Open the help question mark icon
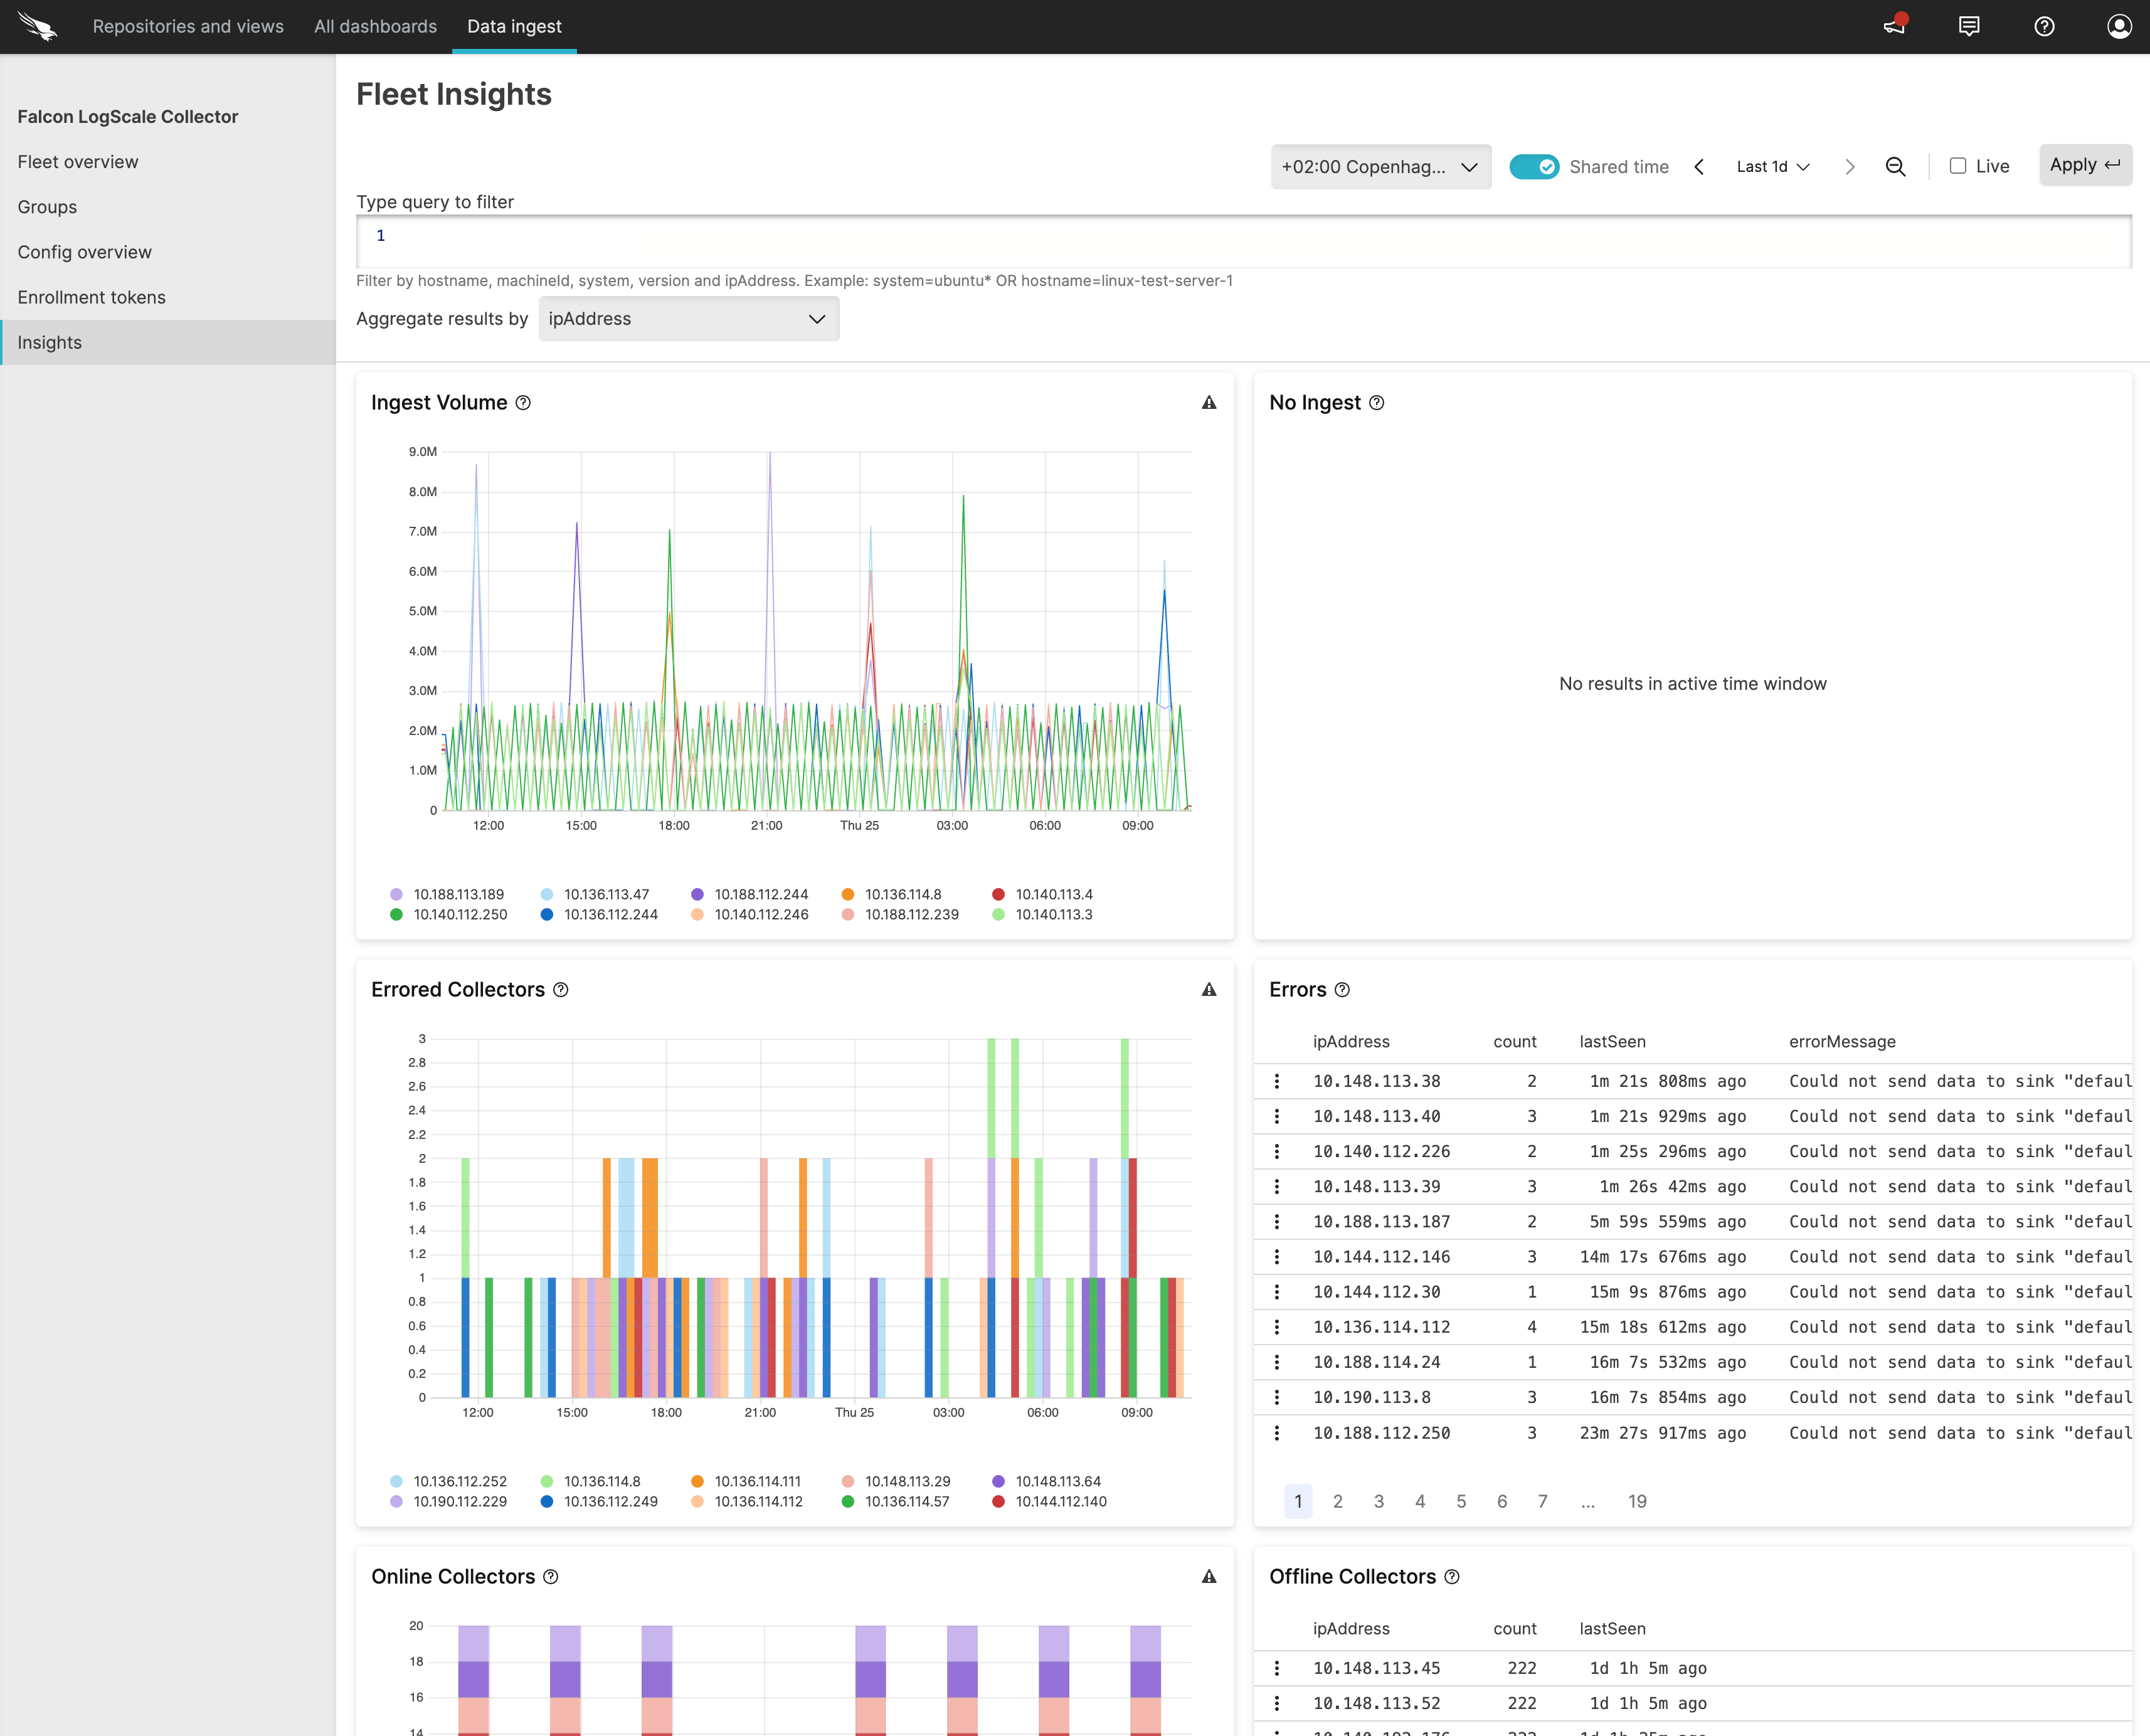This screenshot has width=2150, height=1736. pyautogui.click(x=2044, y=26)
